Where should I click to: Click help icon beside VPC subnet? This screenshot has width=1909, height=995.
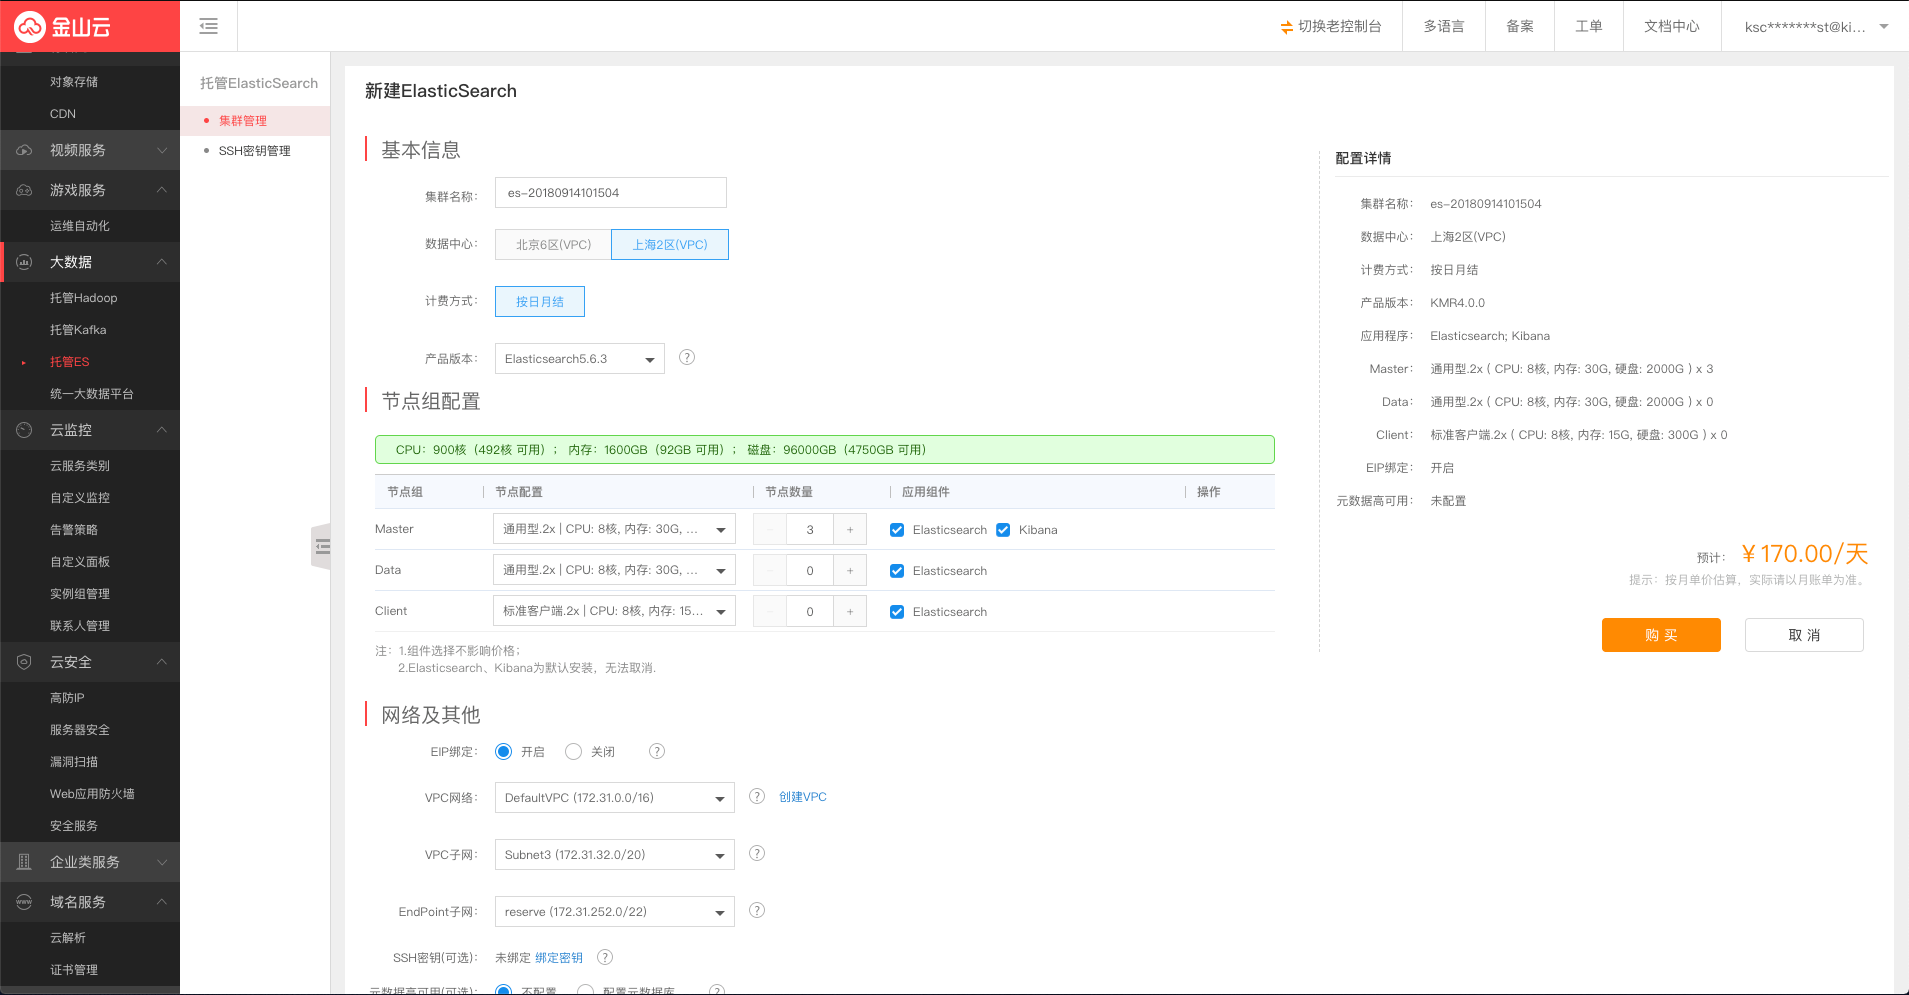(x=757, y=853)
